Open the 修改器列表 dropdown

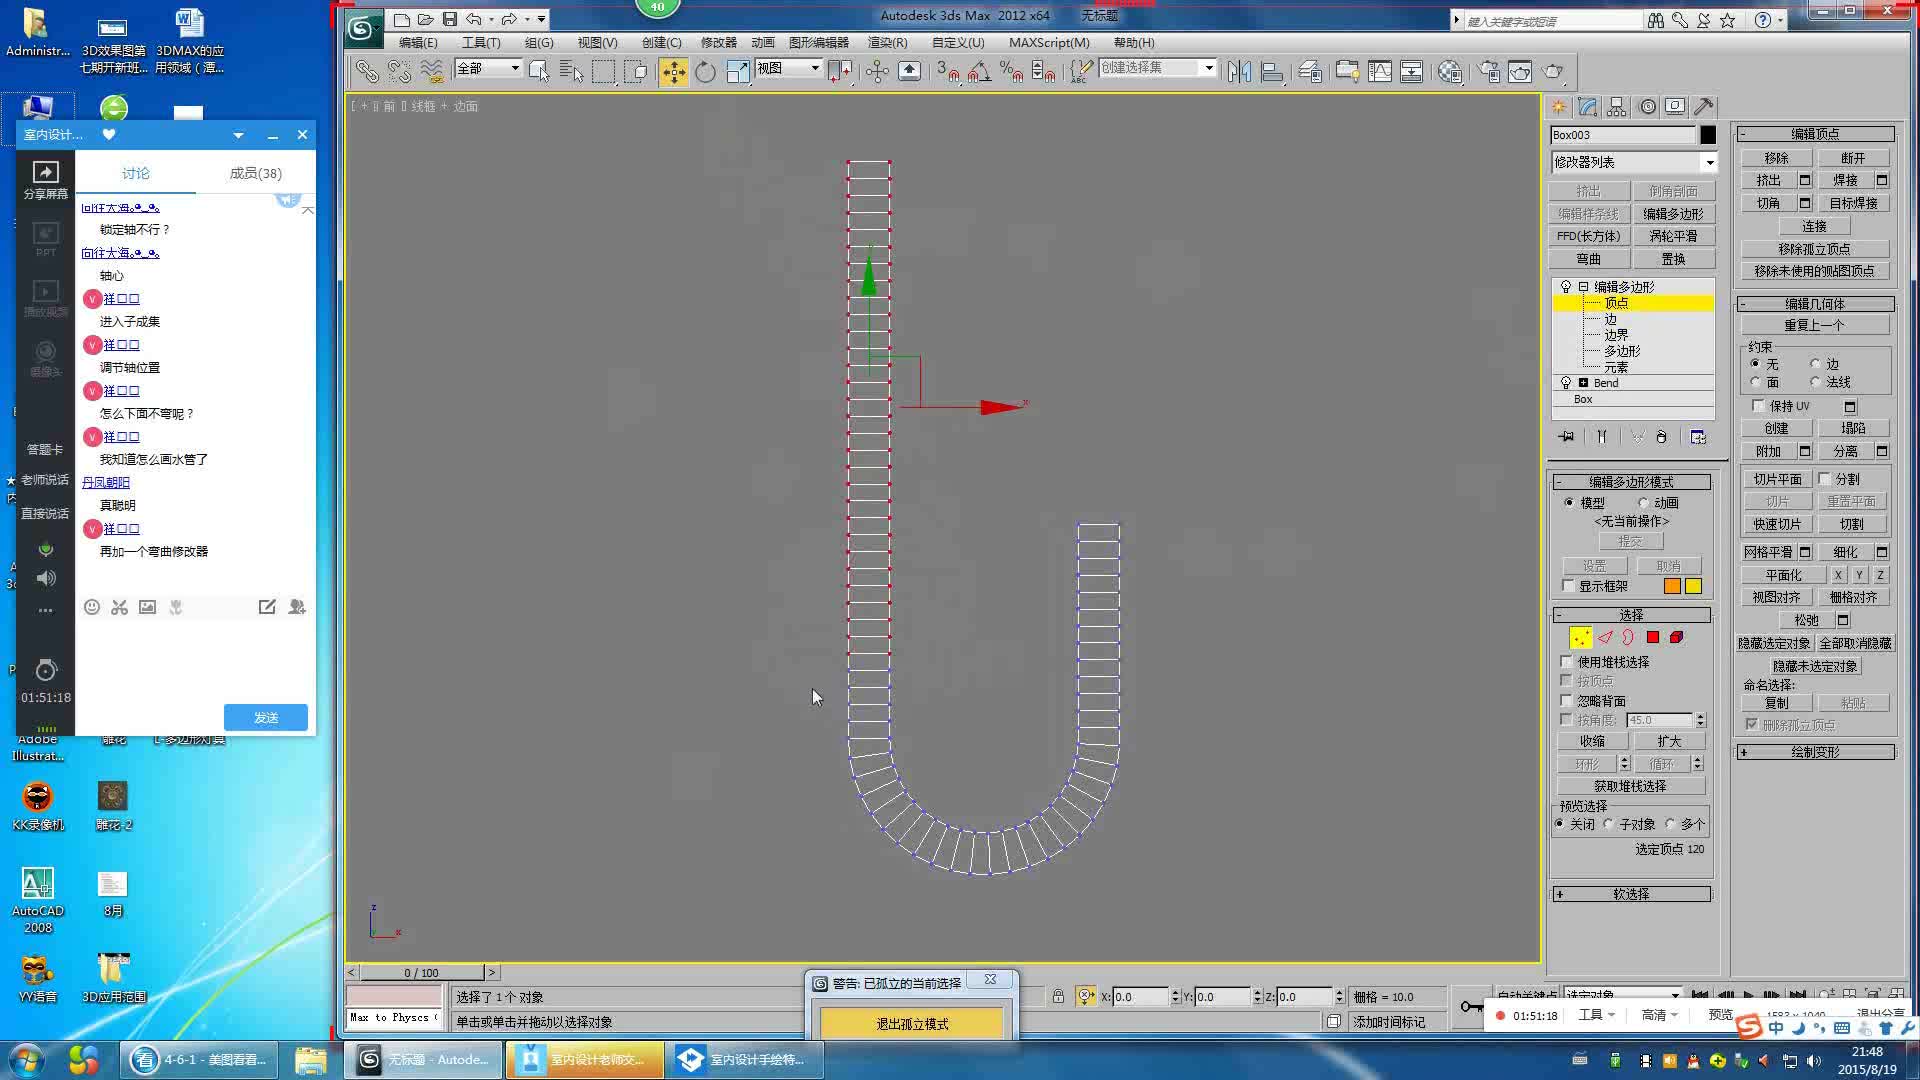coord(1633,162)
